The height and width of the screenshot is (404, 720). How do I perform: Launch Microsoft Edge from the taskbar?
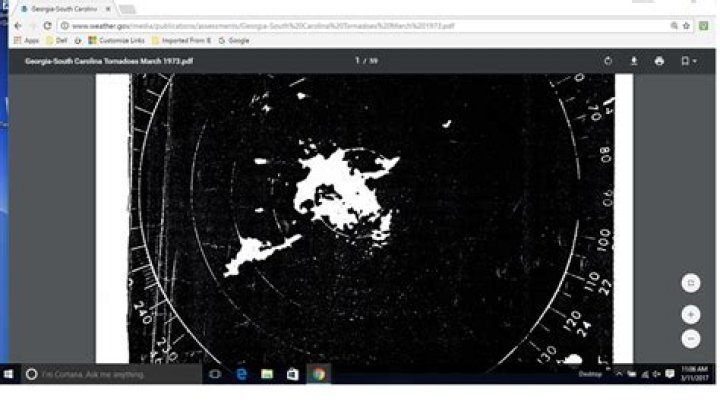tap(241, 374)
